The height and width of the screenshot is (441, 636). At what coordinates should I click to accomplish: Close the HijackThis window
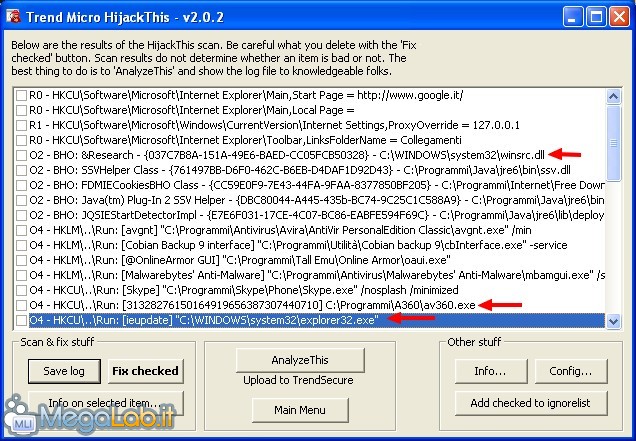click(619, 17)
